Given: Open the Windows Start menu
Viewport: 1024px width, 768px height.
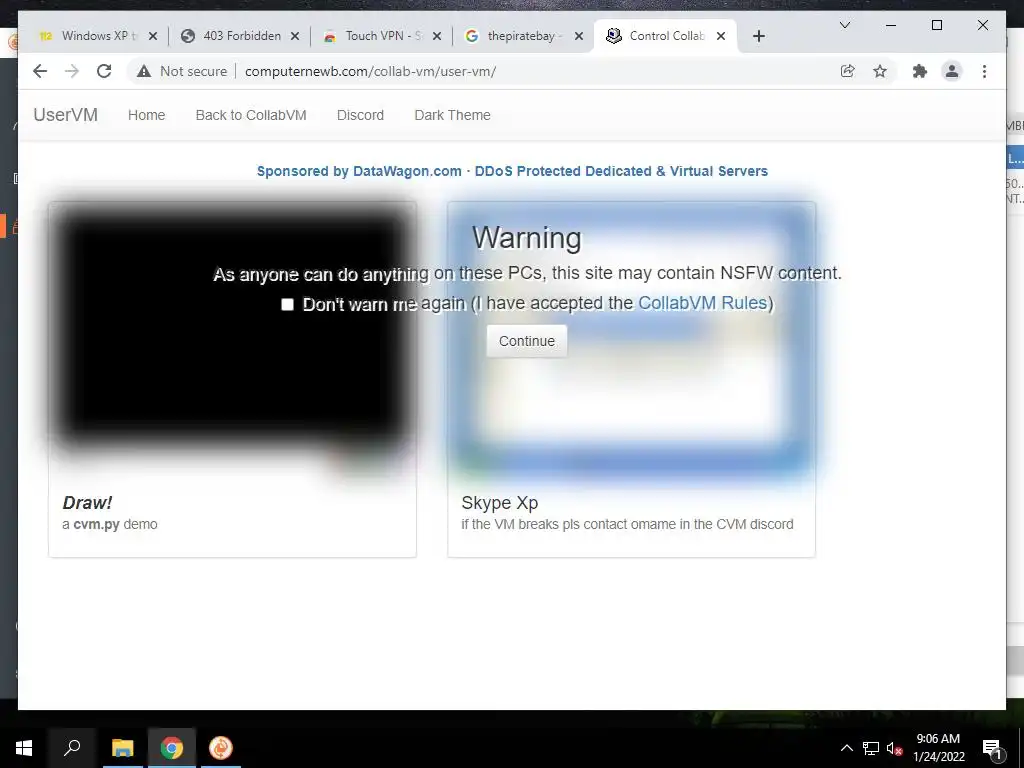Looking at the screenshot, I should pos(24,748).
